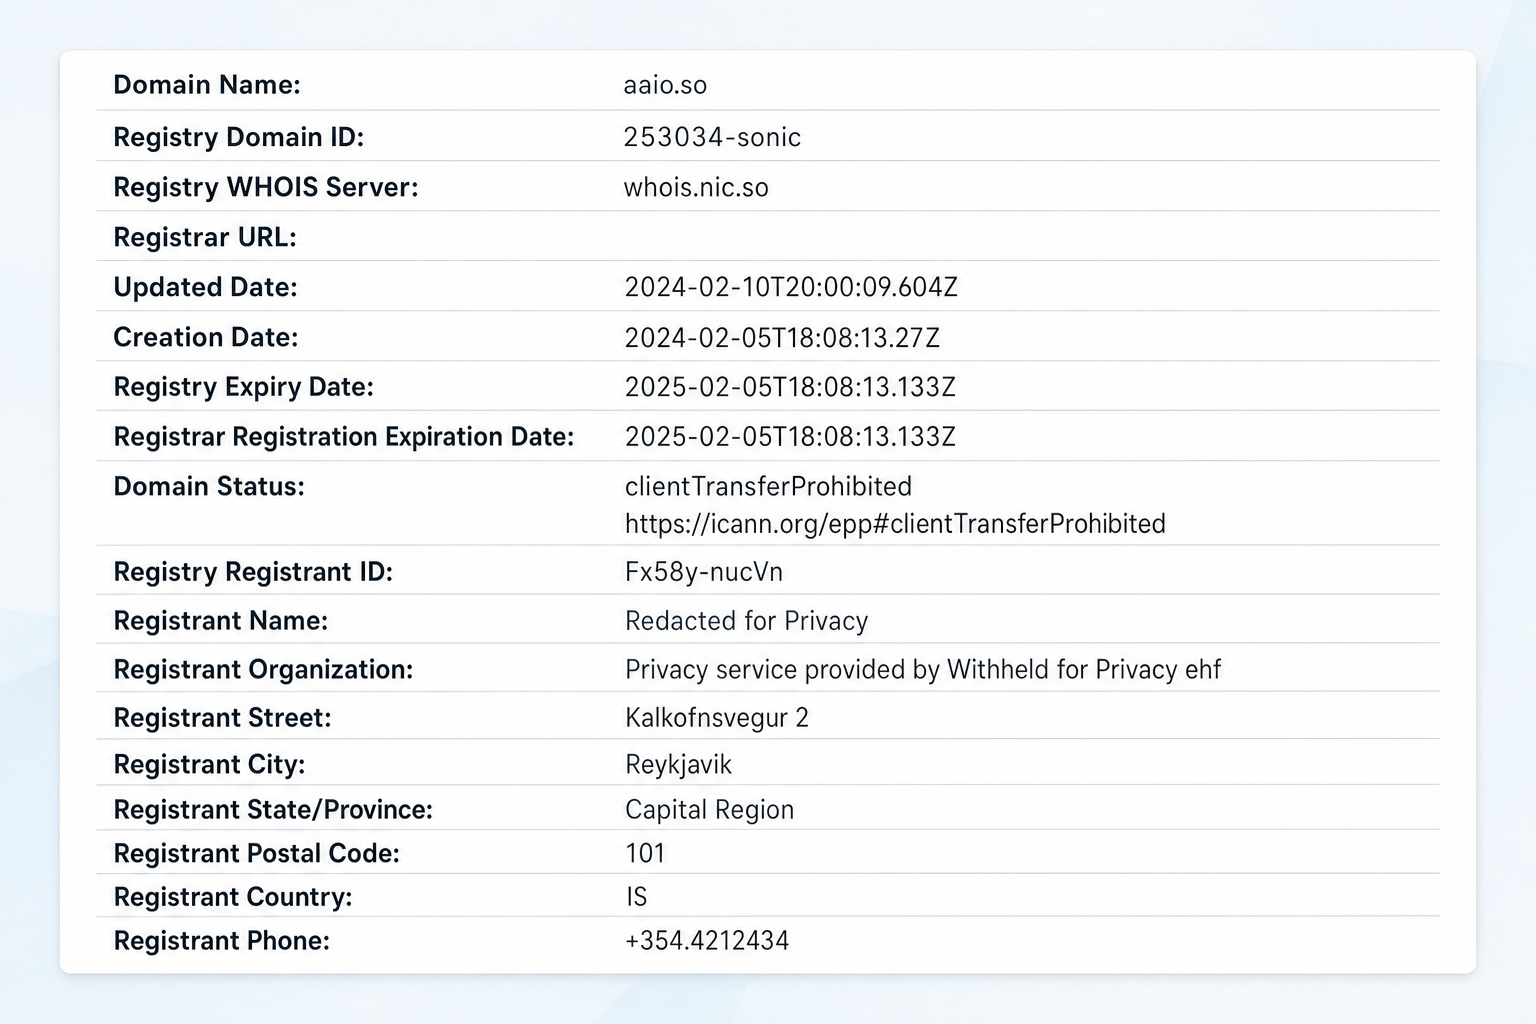Open the icann.org/epp#clientTransferProhibited URL
The image size is (1536, 1024).
[895, 524]
